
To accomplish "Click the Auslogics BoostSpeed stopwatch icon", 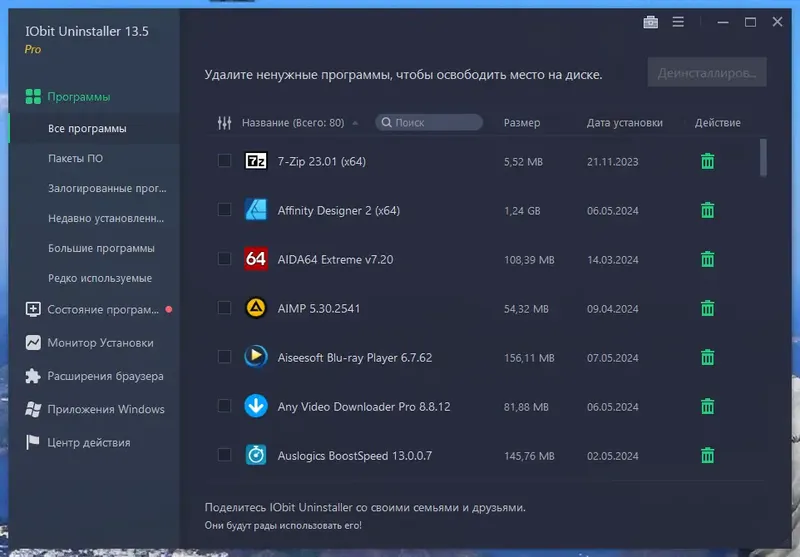I will 256,454.
